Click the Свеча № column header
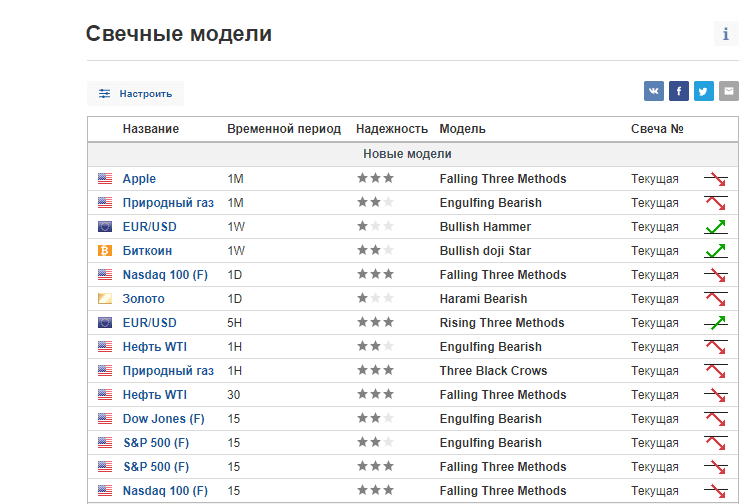The height and width of the screenshot is (504, 747). (x=657, y=129)
